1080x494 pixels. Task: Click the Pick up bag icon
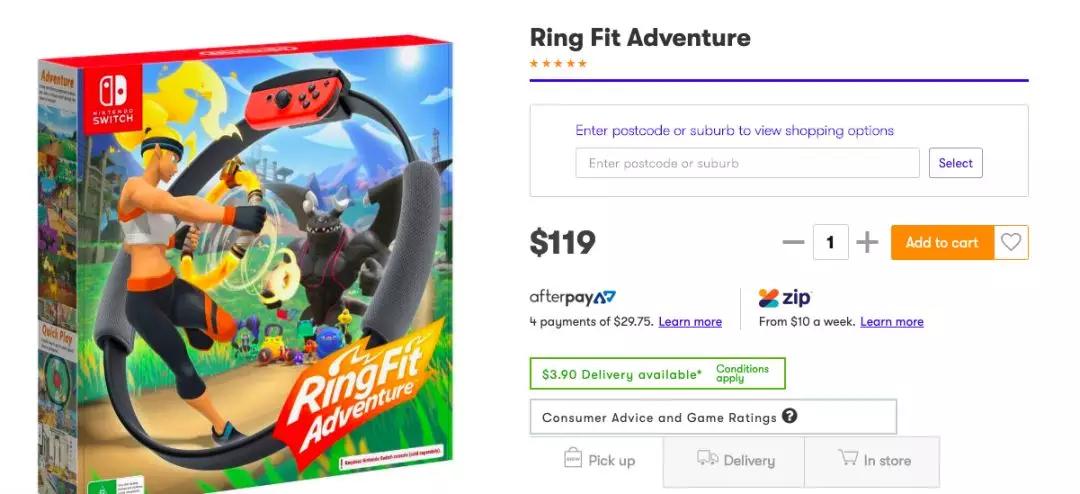coord(573,458)
